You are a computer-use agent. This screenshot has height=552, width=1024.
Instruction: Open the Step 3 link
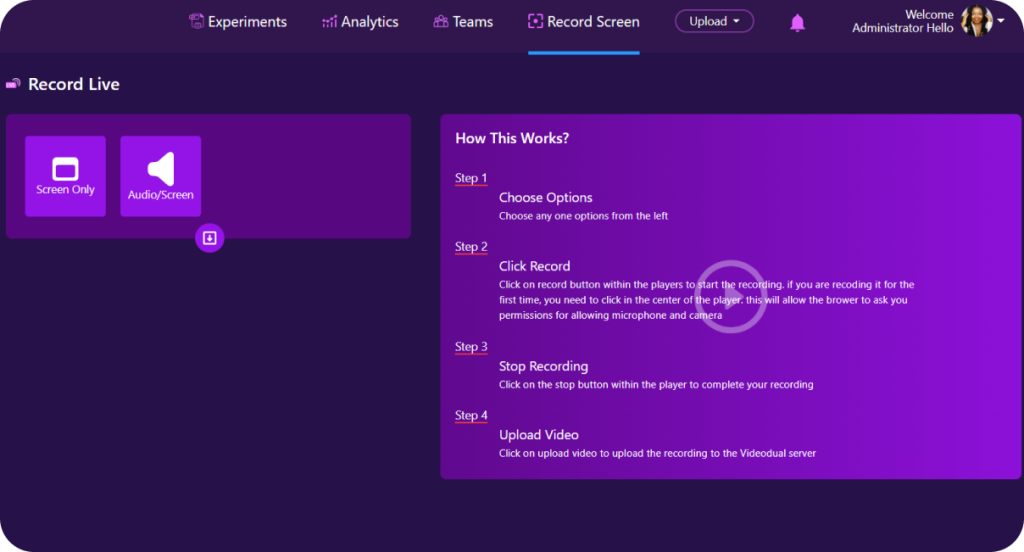pyautogui.click(x=471, y=347)
